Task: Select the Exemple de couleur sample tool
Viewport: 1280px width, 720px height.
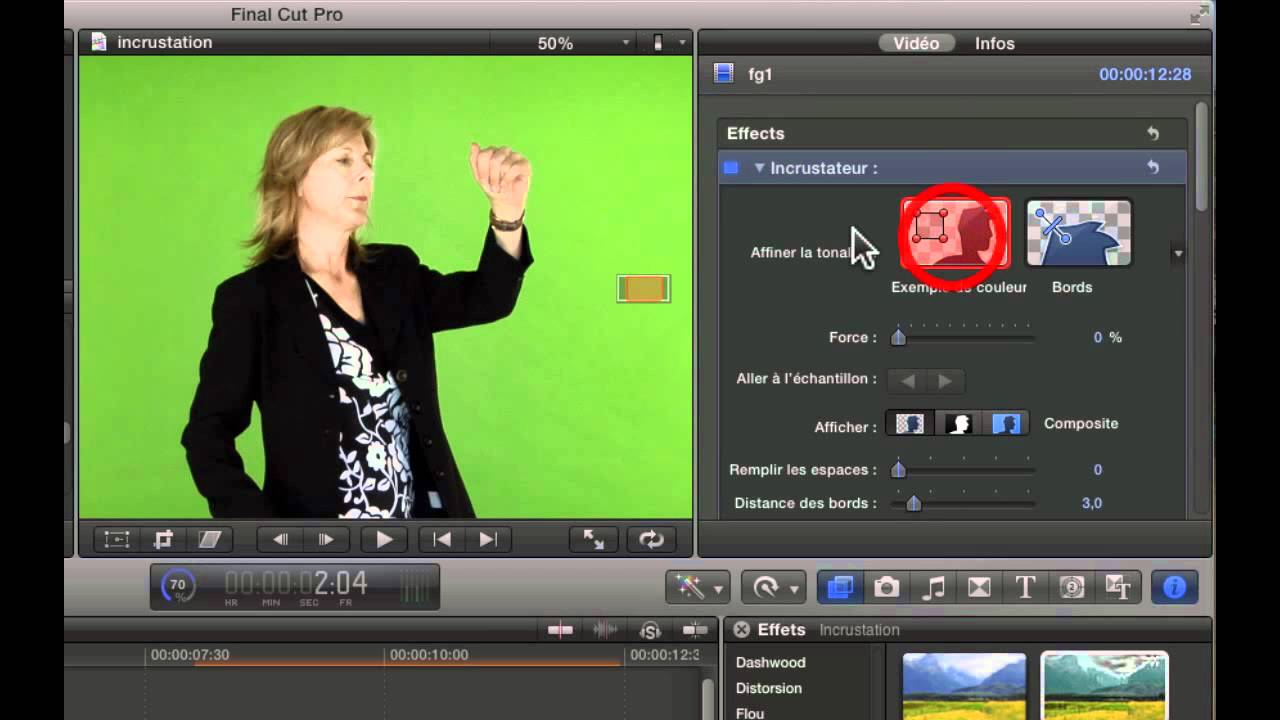Action: (955, 233)
